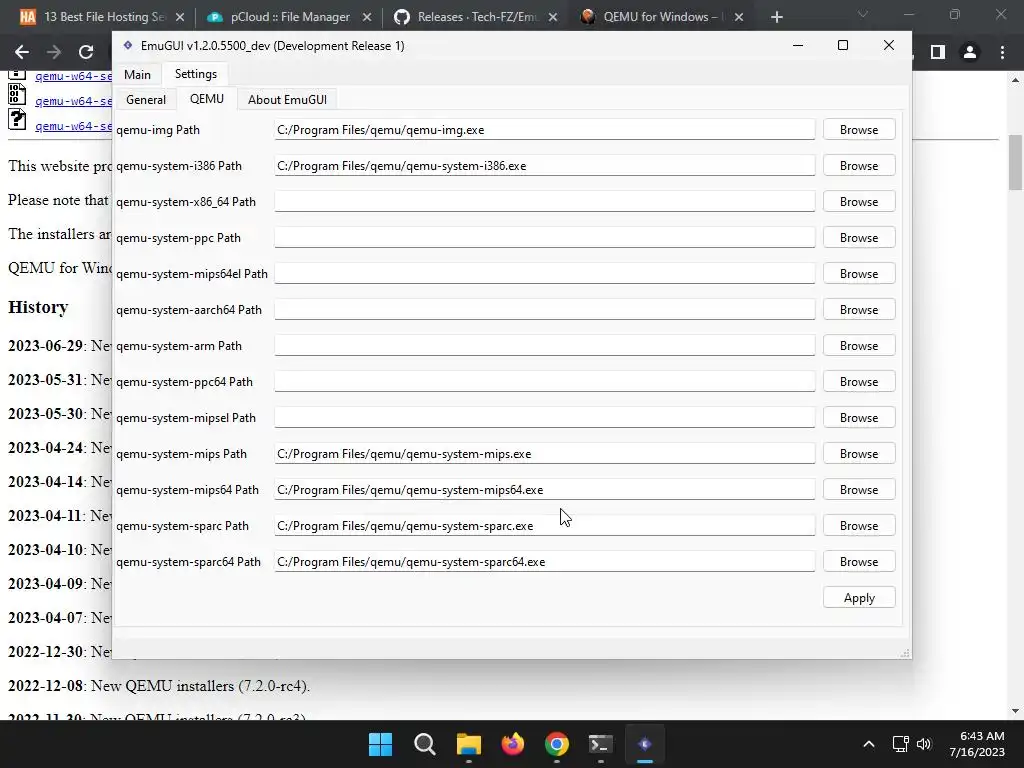Edit the qemu-img Path field

click(x=545, y=129)
